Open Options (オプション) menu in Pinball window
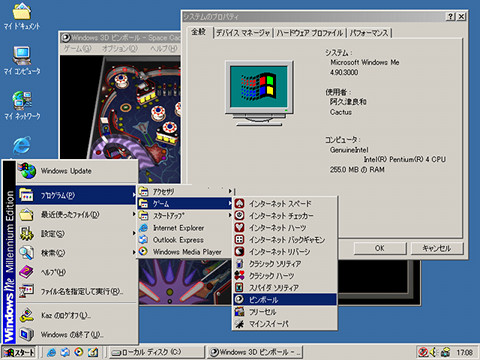The image size is (480, 360). pyautogui.click(x=120, y=49)
